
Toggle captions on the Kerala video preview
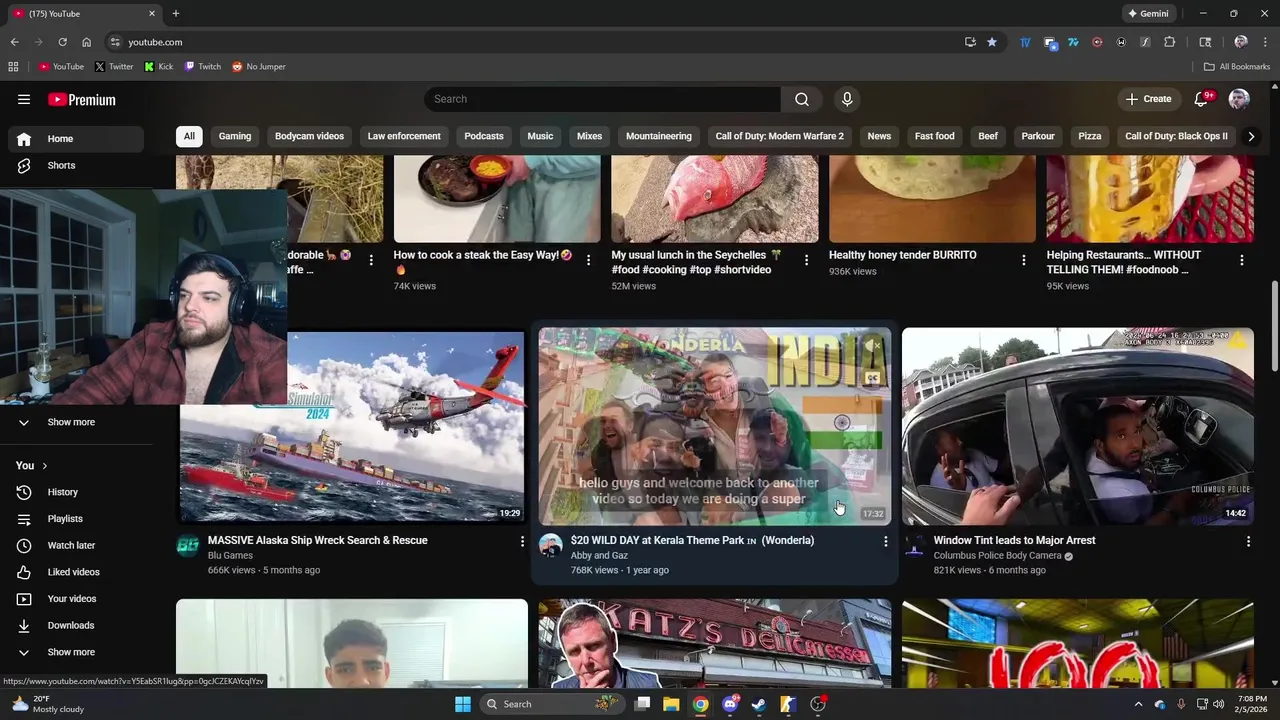pyautogui.click(x=873, y=378)
